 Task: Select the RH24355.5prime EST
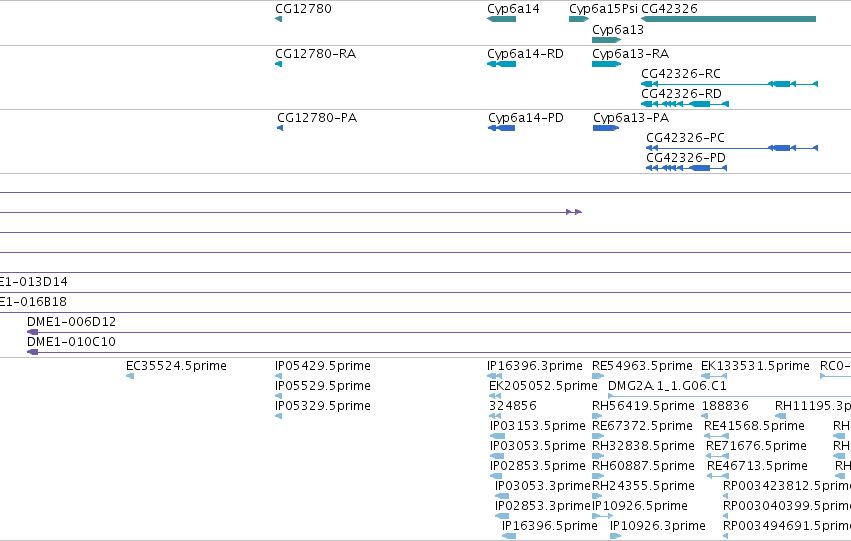pyautogui.click(x=598, y=496)
